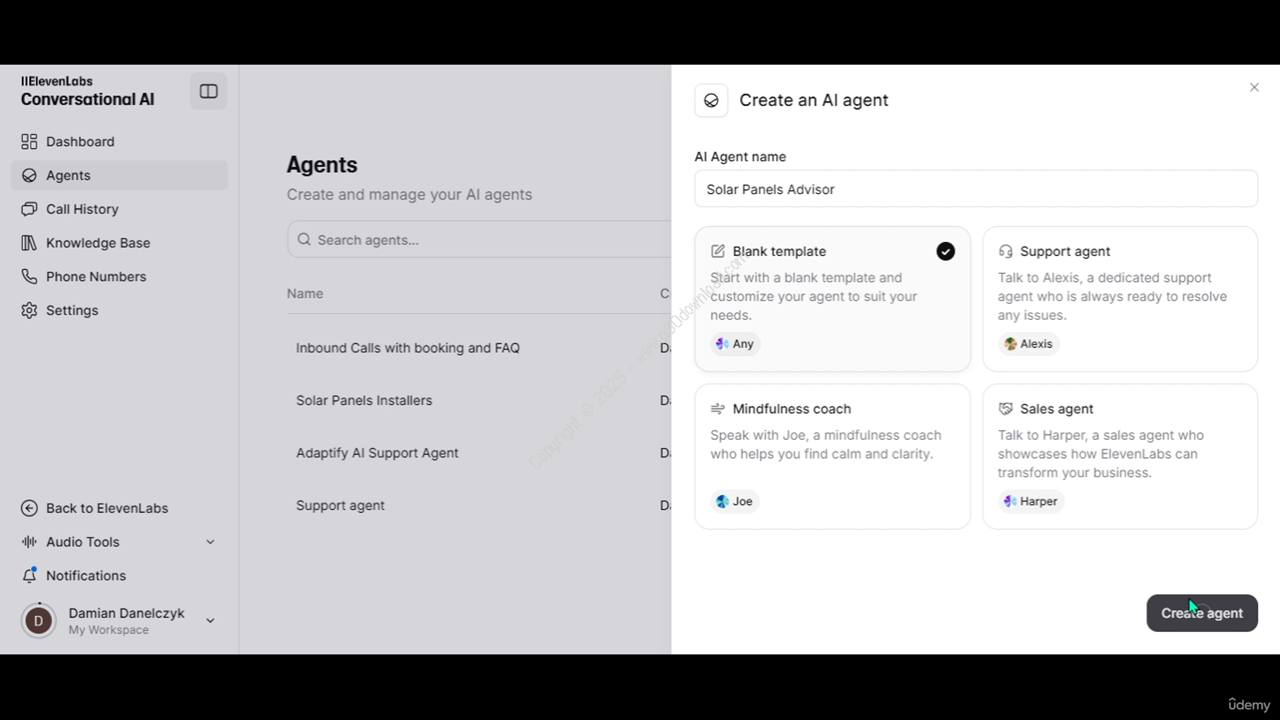Click the Support agent headset icon

click(1006, 252)
